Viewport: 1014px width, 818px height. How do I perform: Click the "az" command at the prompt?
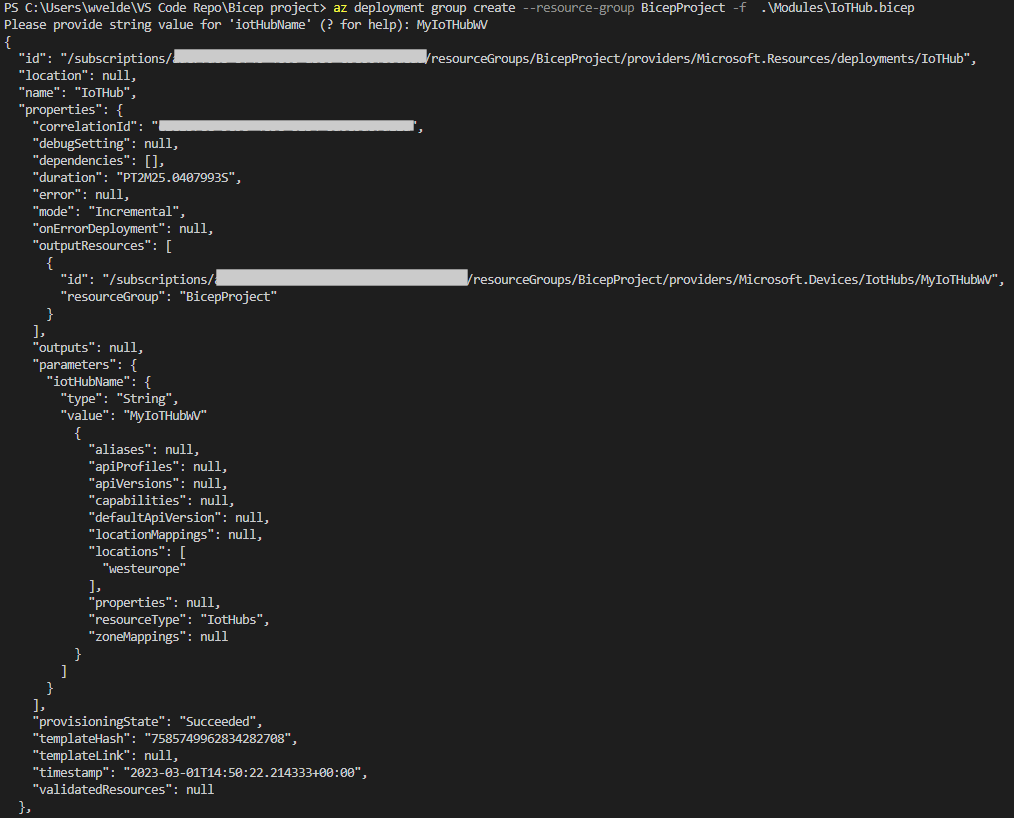point(341,8)
